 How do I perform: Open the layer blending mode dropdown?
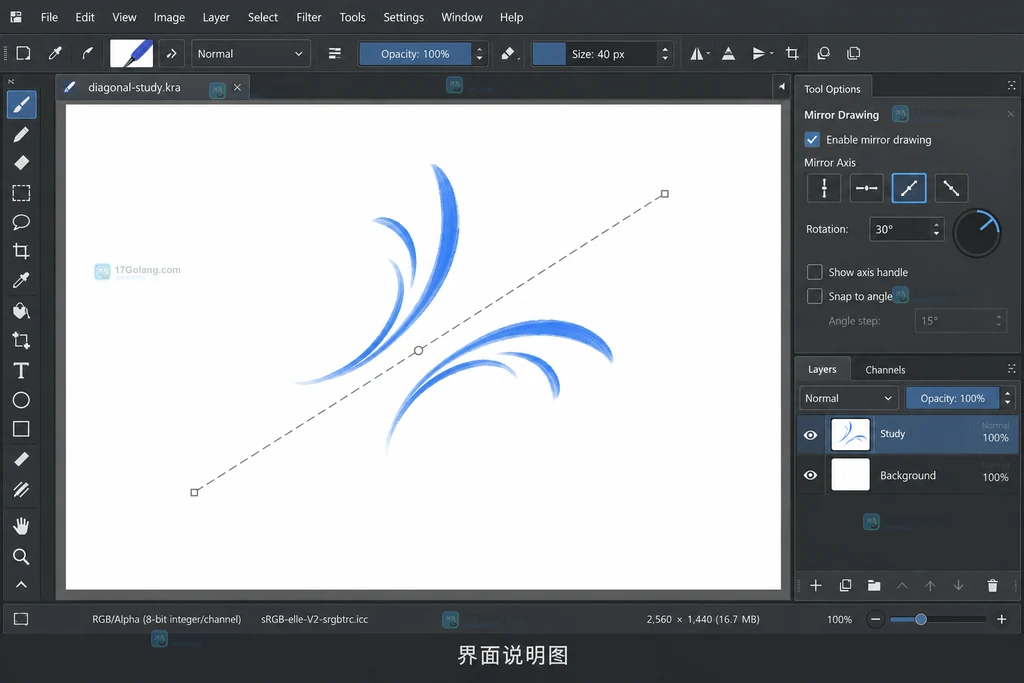click(848, 398)
